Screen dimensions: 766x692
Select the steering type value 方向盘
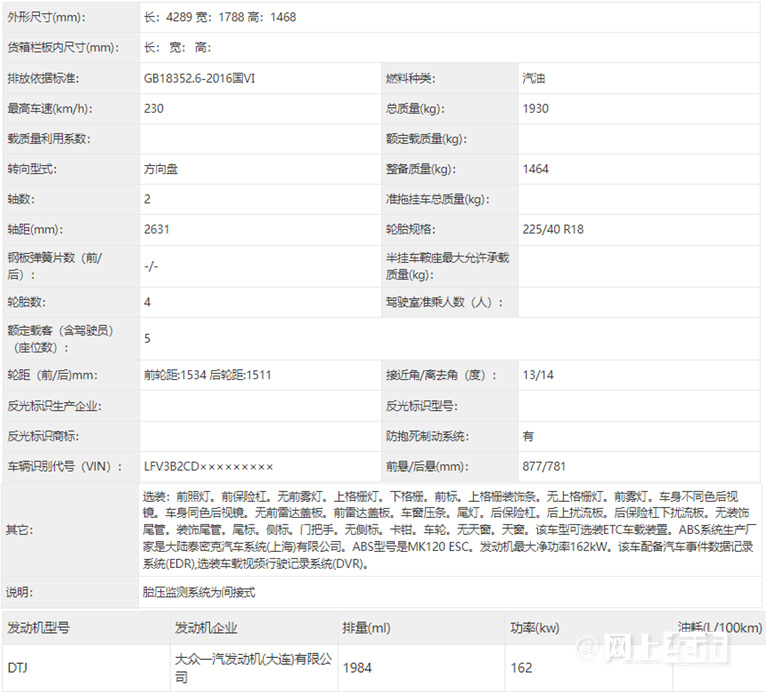[x=161, y=169]
